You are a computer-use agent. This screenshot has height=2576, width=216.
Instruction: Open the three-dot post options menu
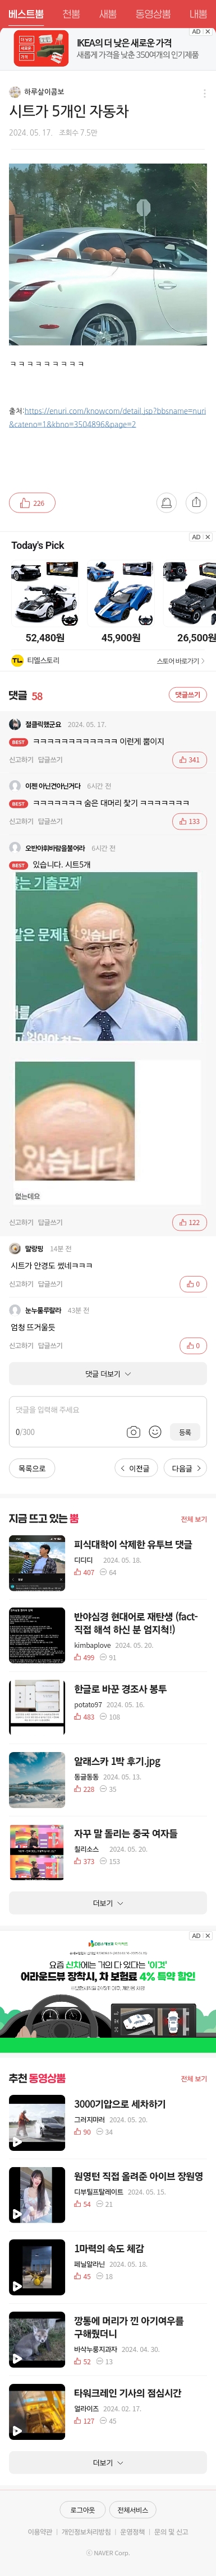(204, 94)
